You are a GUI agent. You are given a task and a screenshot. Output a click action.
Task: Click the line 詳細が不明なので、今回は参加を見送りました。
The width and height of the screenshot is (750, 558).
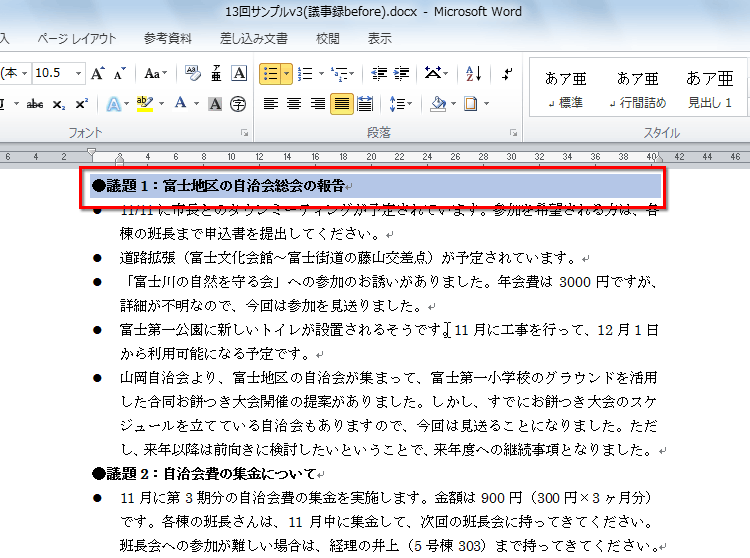[271, 306]
